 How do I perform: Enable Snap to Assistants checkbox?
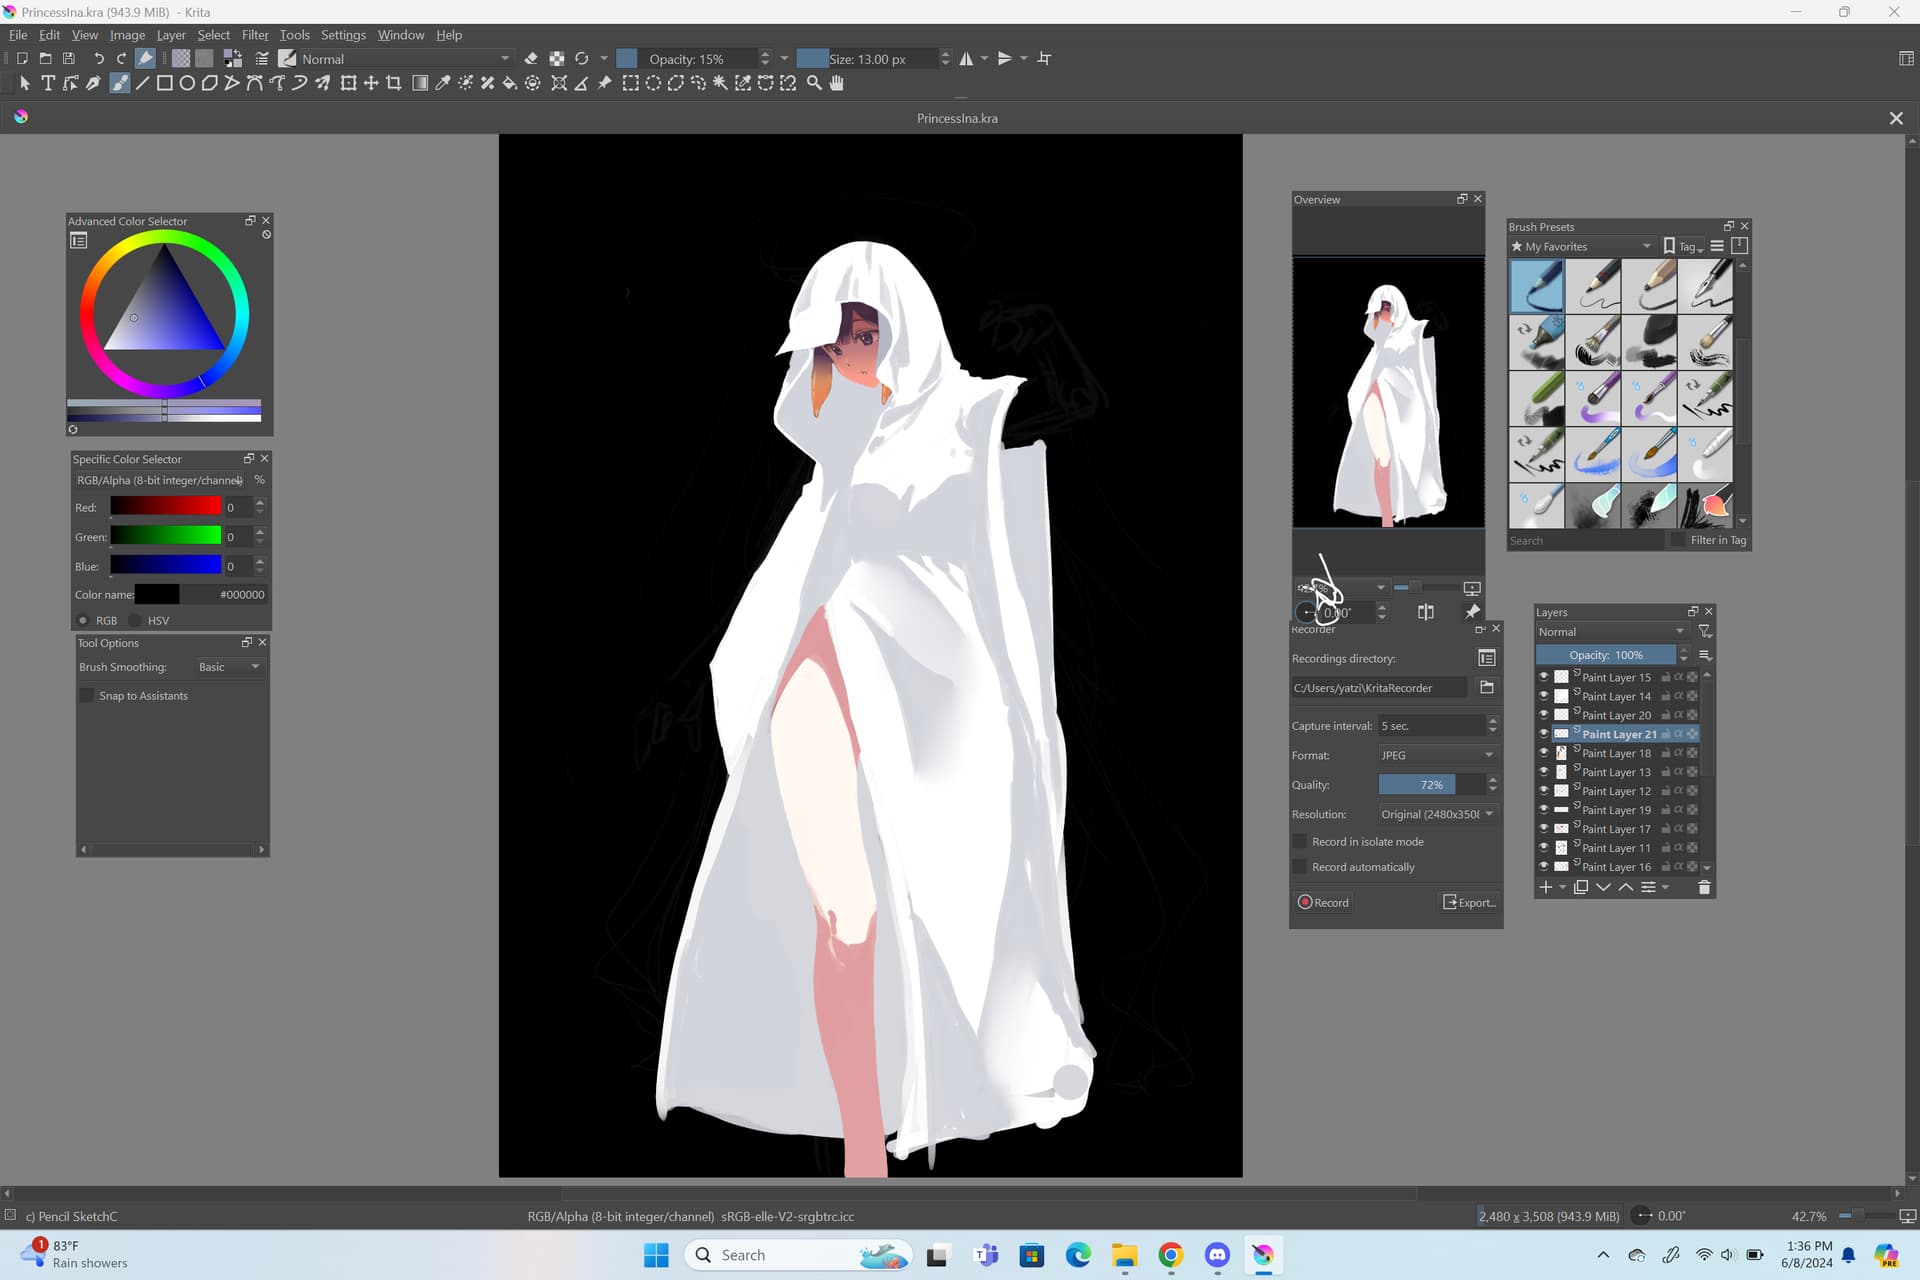[87, 696]
